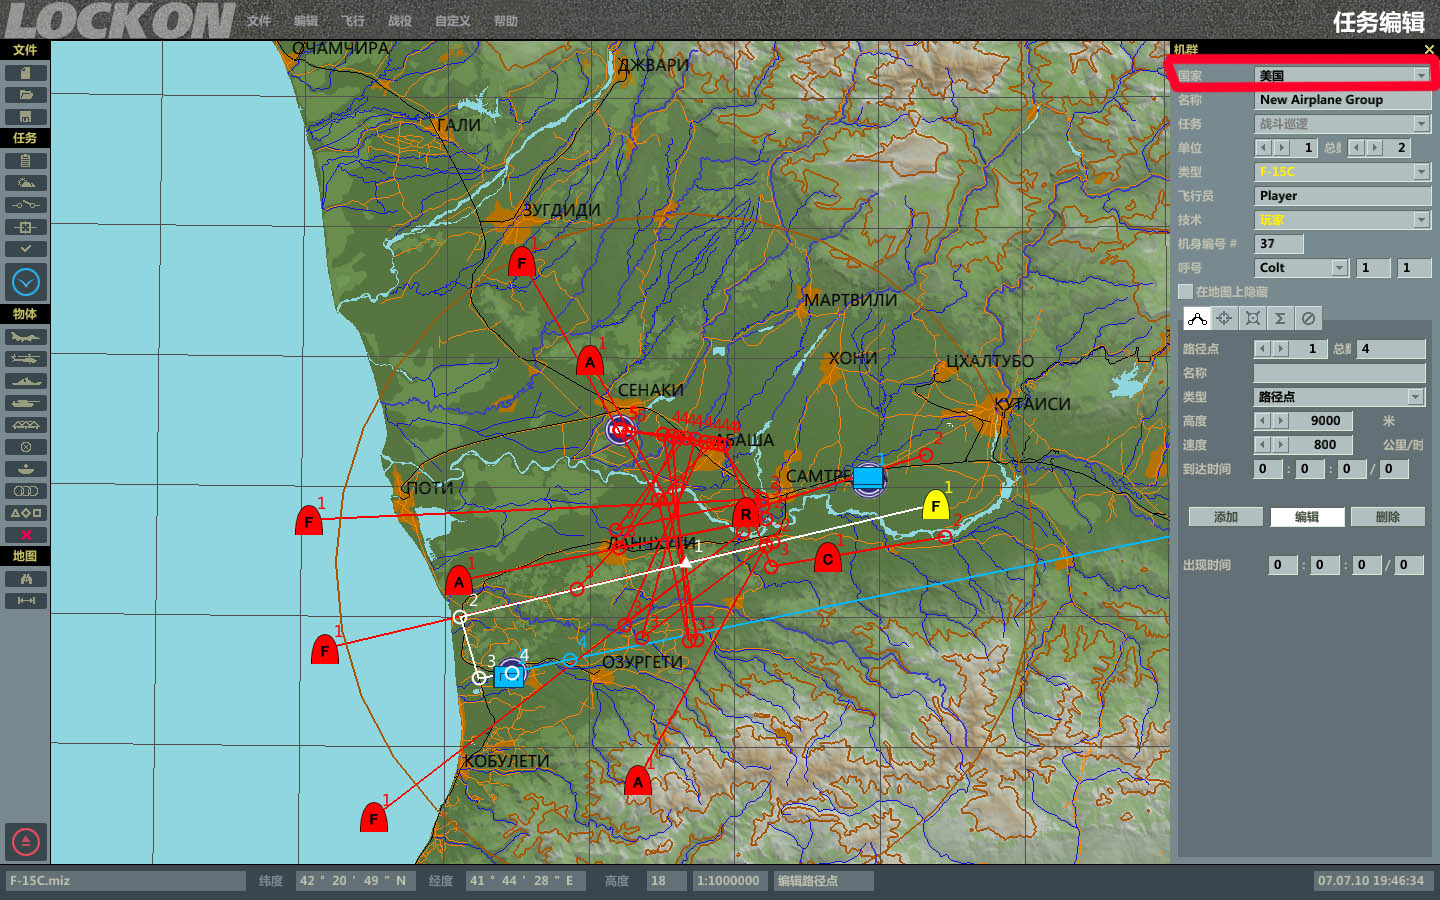Expand the 任务 task dropdown showing 战斗巡逻

(x=1421, y=123)
